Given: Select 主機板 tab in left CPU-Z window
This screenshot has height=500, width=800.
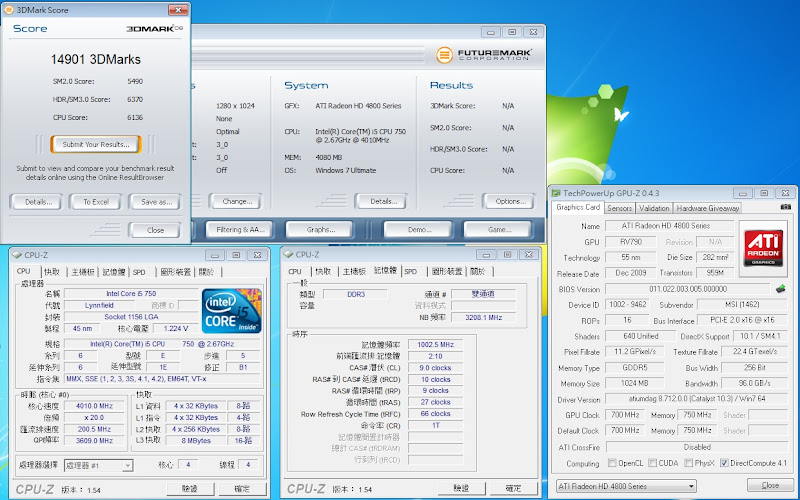Looking at the screenshot, I should point(83,272).
